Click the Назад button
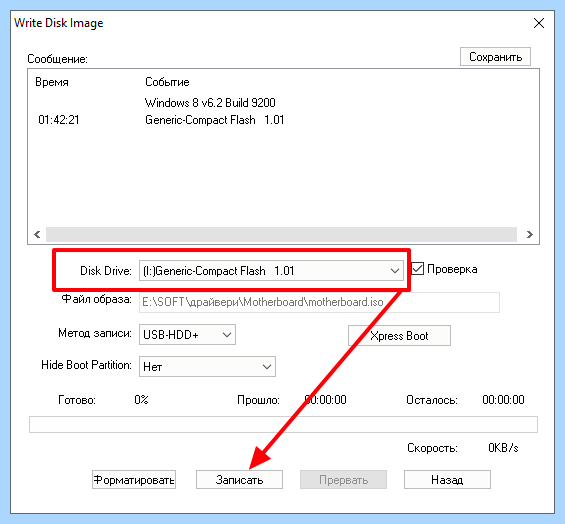Viewport: 565px width, 524px height. pyautogui.click(x=447, y=480)
